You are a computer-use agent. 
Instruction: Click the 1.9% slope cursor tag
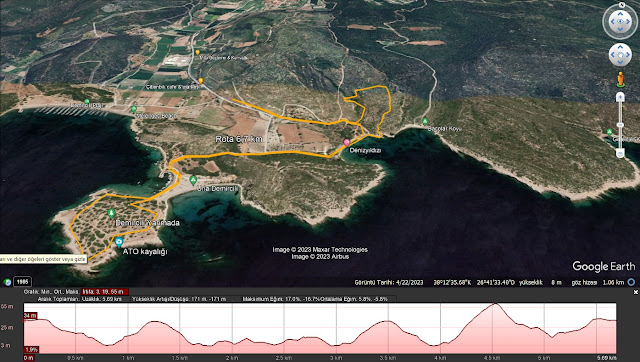[x=31, y=350]
